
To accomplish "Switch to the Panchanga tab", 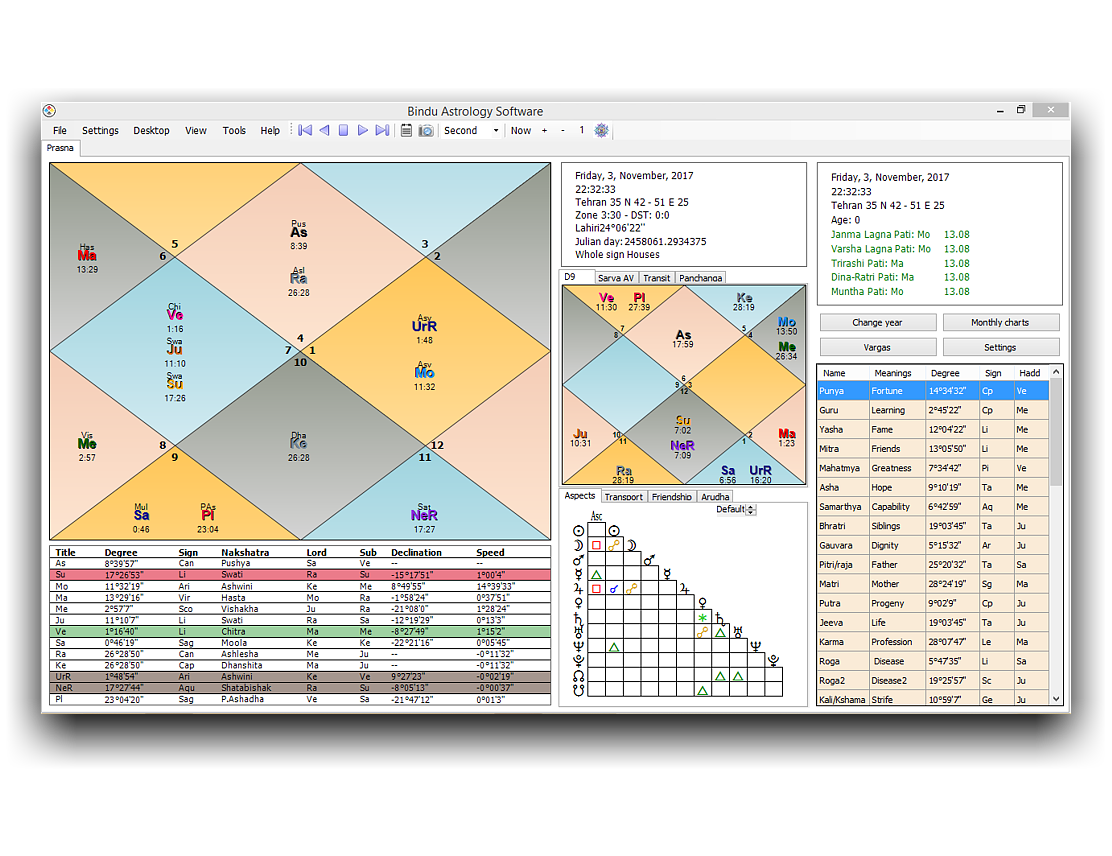I will 700,278.
